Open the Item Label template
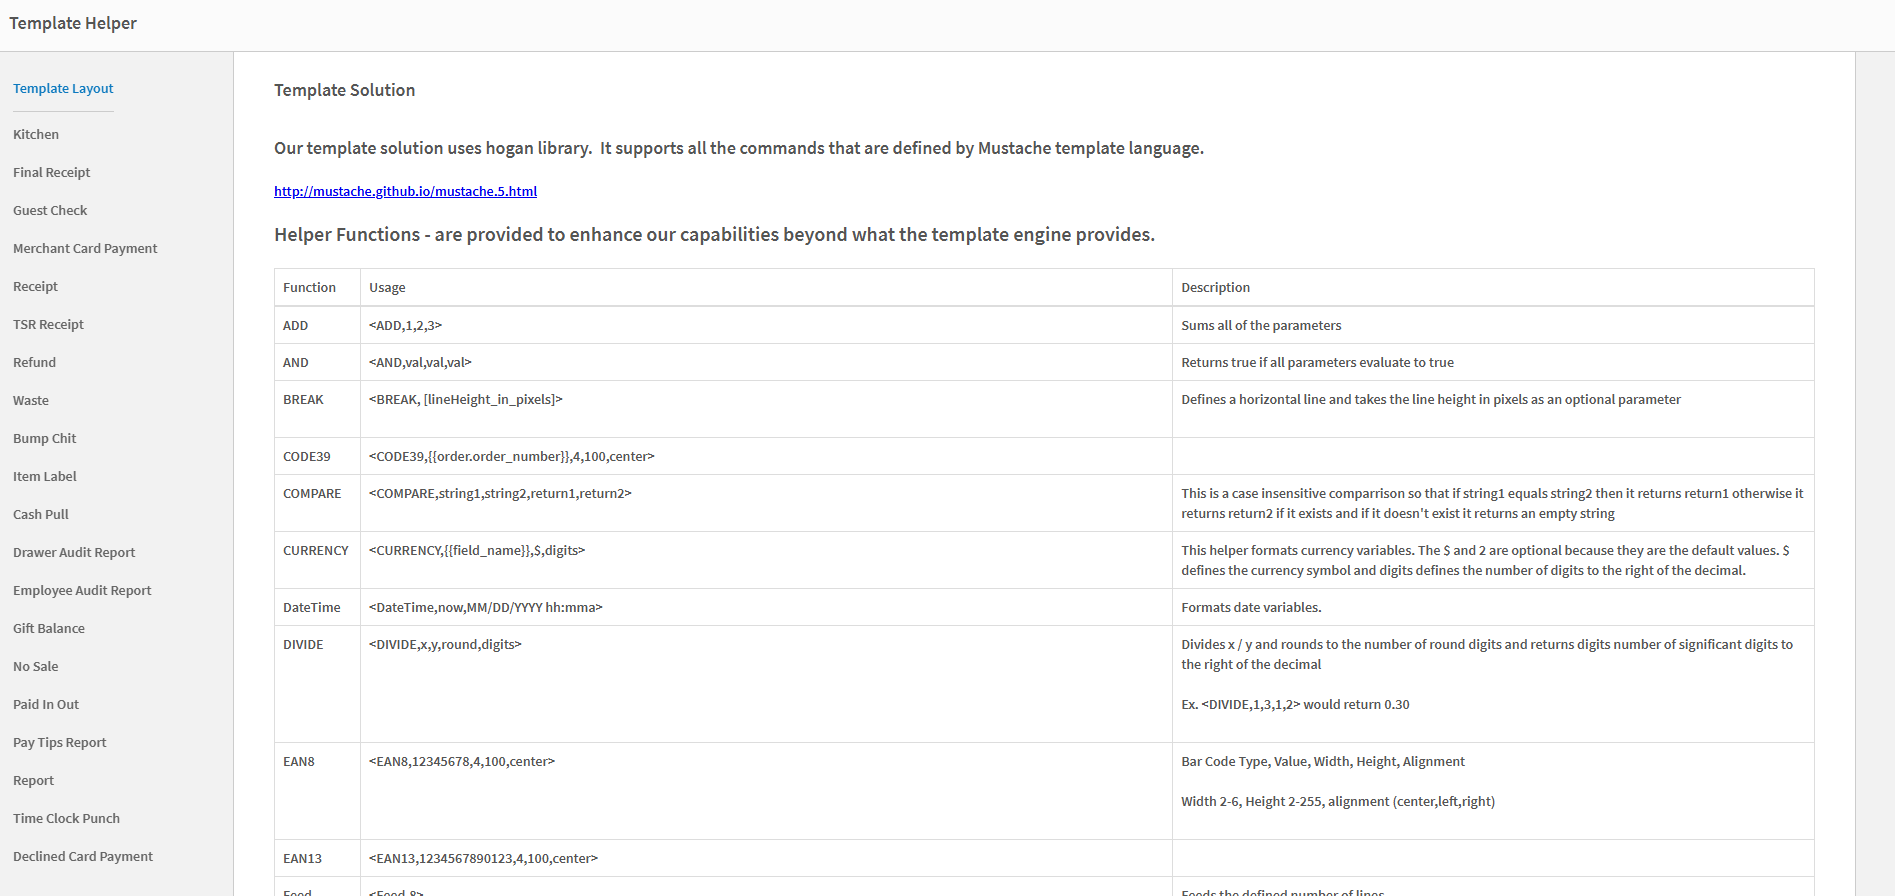Viewport: 1895px width, 896px height. pos(44,476)
